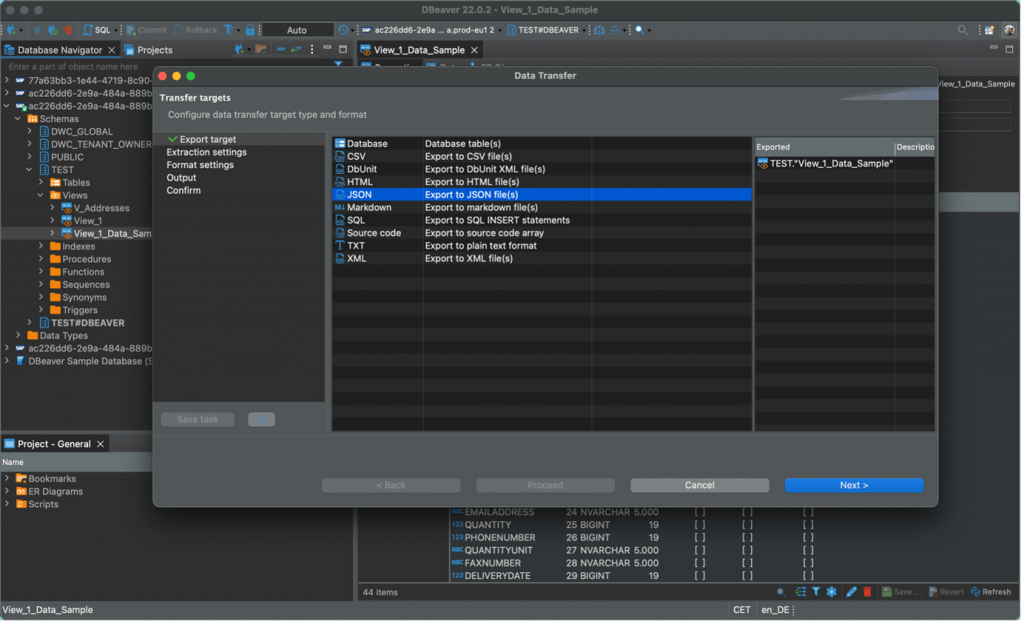Click the search magnifier at toolbar's right end
The image size is (1024, 624).
click(x=962, y=30)
